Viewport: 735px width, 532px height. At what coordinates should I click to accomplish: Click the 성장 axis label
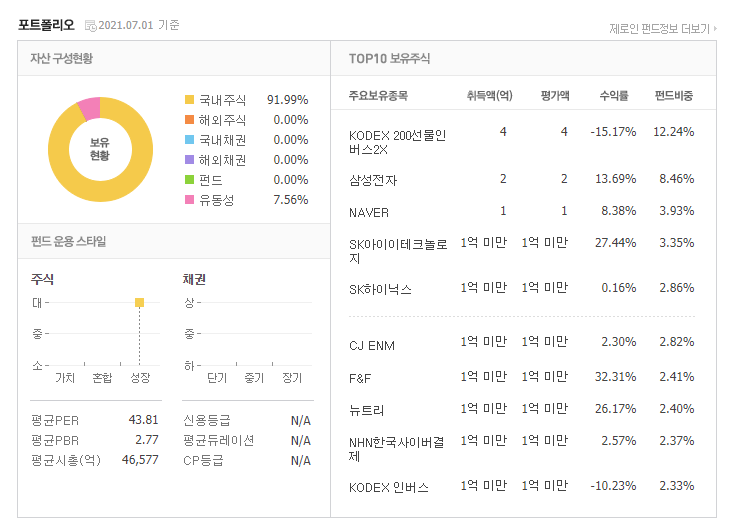pyautogui.click(x=140, y=378)
